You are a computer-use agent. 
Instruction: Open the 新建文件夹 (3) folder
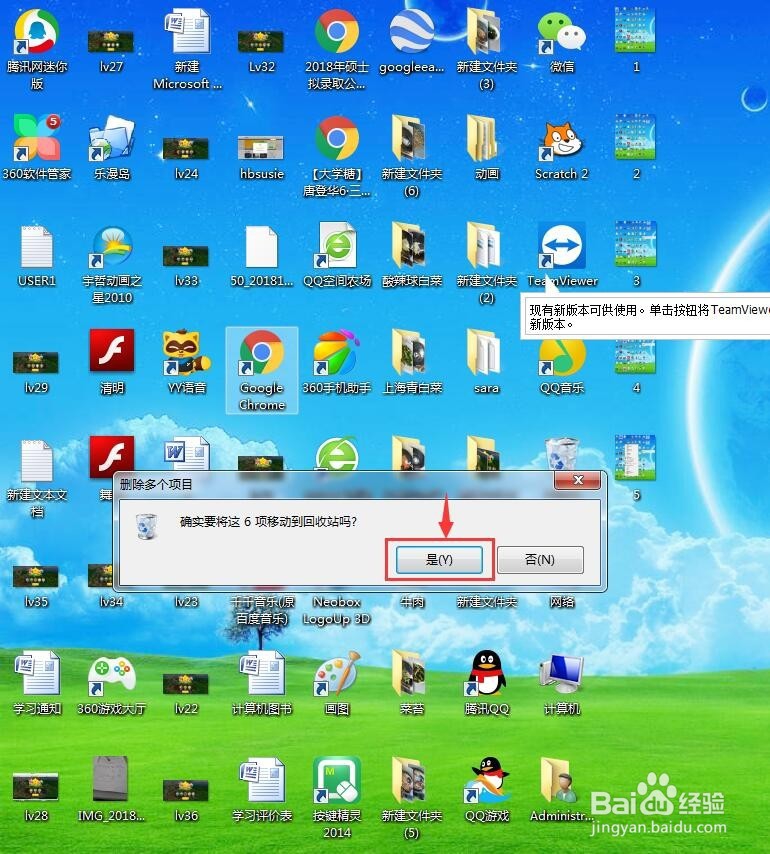(486, 32)
